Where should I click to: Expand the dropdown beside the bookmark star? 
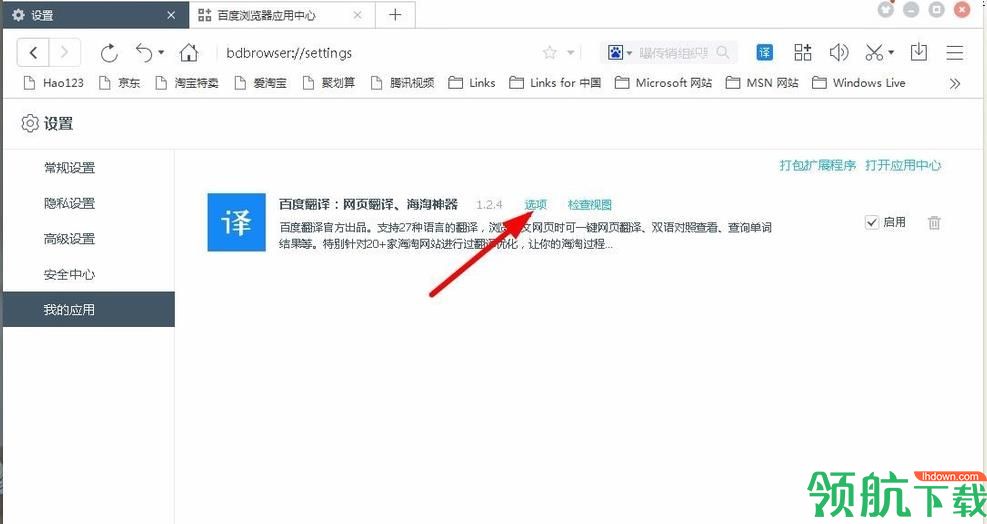click(570, 53)
